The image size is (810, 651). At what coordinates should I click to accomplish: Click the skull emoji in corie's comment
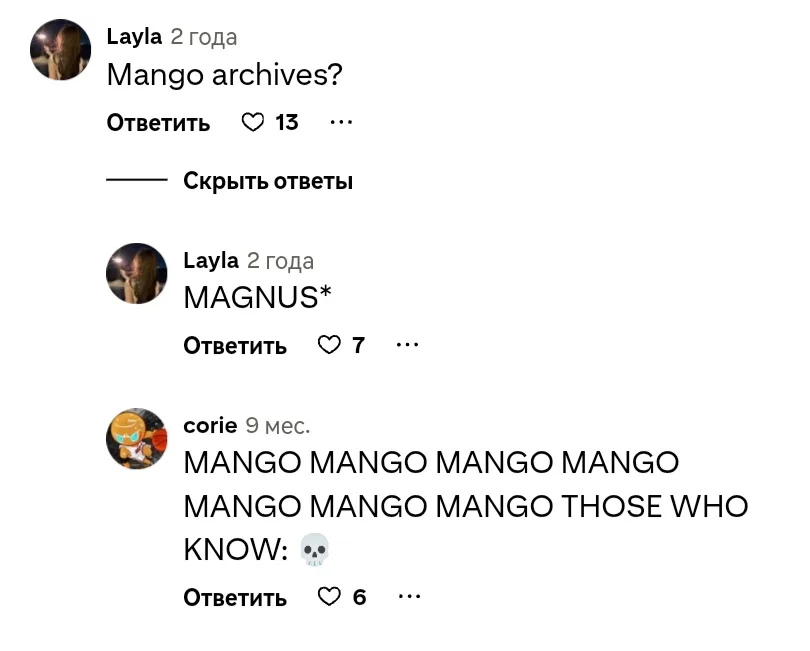[315, 549]
